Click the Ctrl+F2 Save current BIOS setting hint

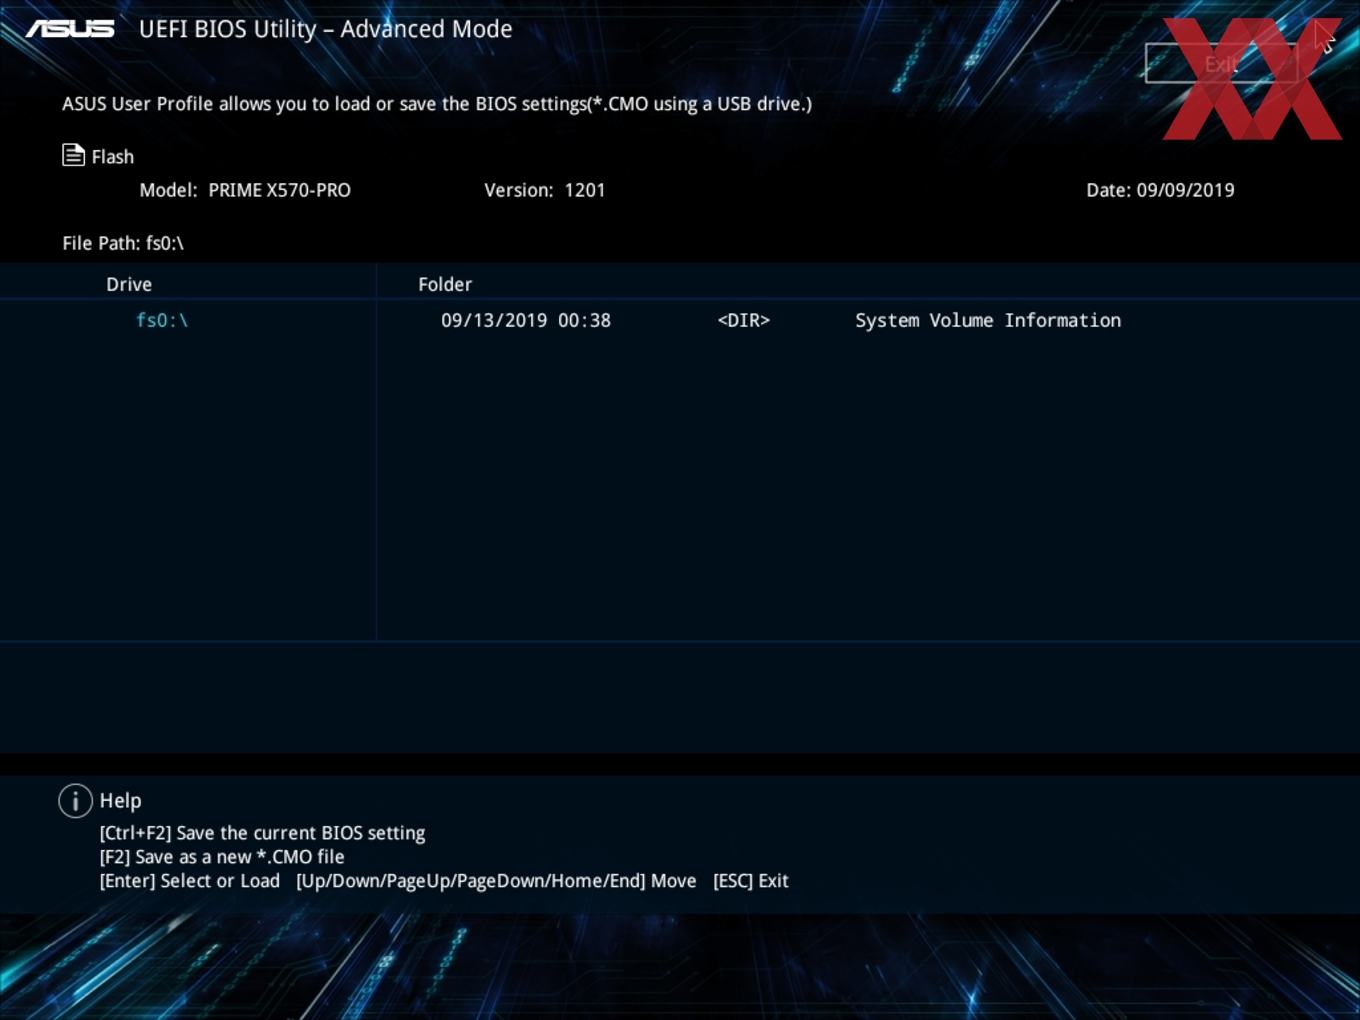(x=262, y=833)
